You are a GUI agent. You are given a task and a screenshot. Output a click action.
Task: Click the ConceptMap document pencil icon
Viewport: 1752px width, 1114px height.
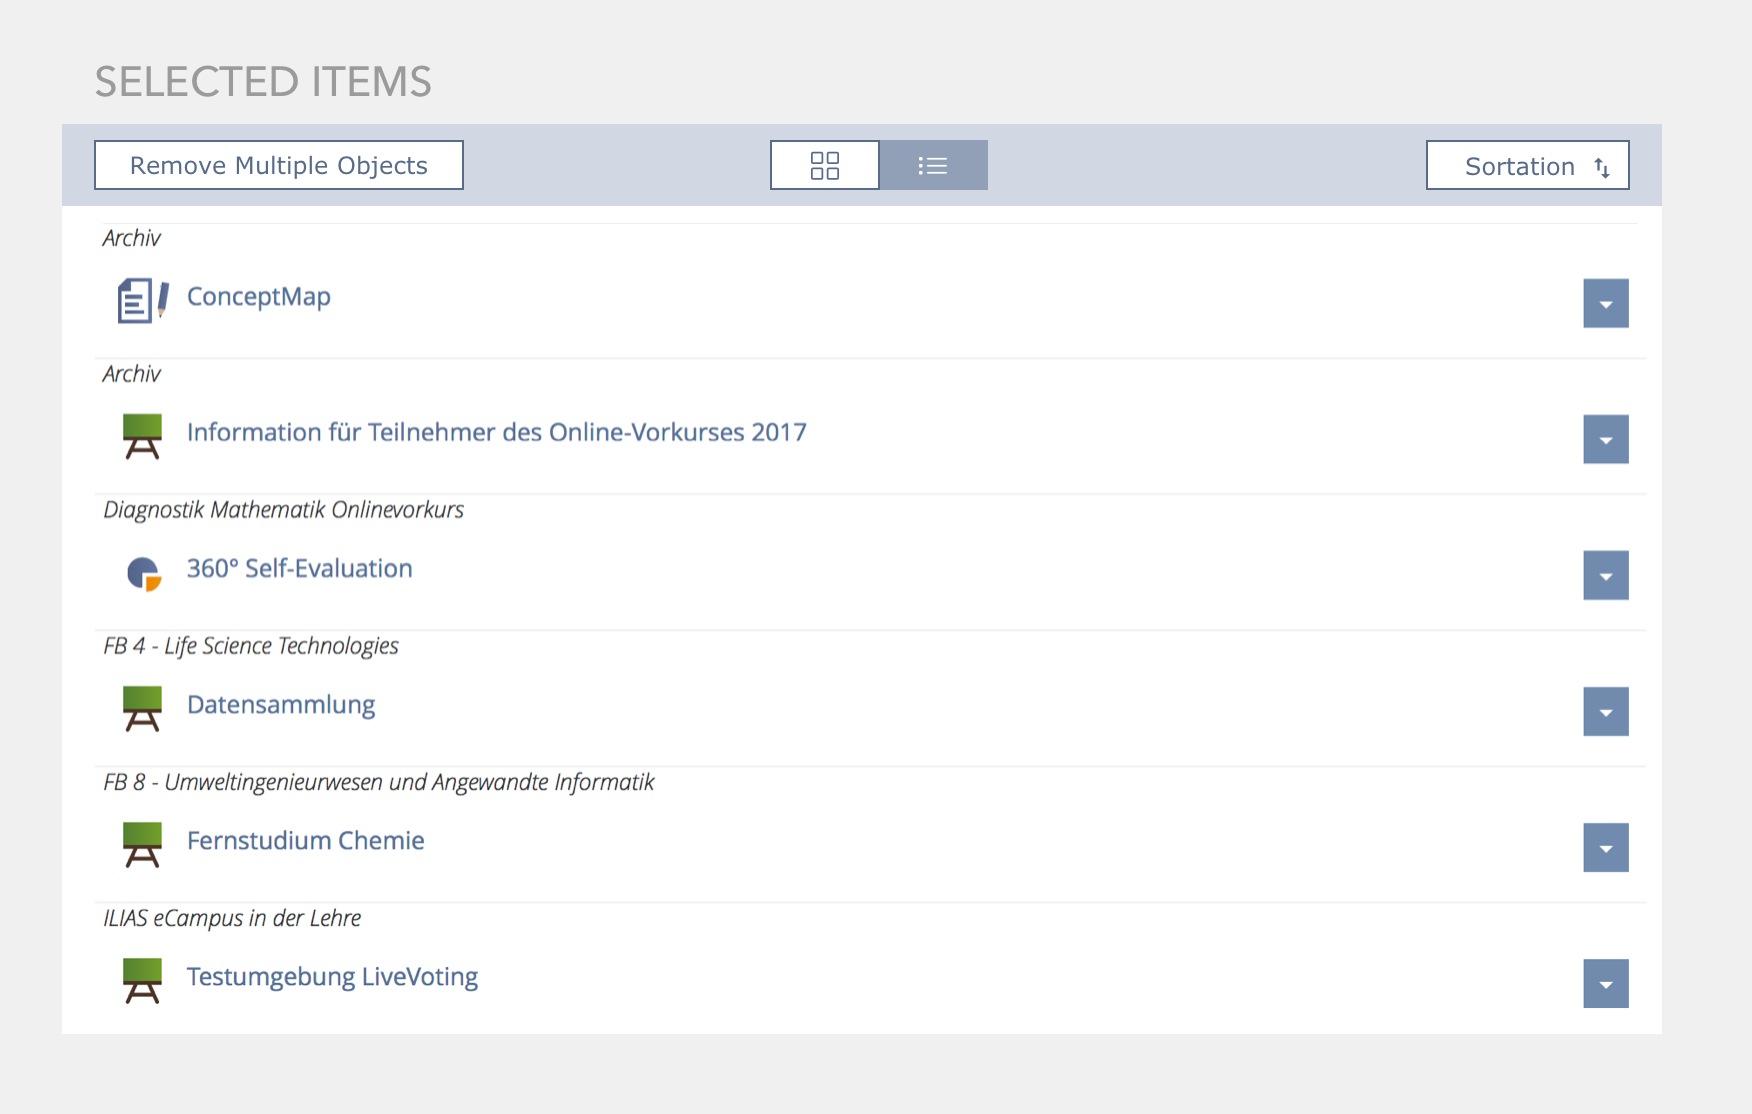pyautogui.click(x=142, y=300)
